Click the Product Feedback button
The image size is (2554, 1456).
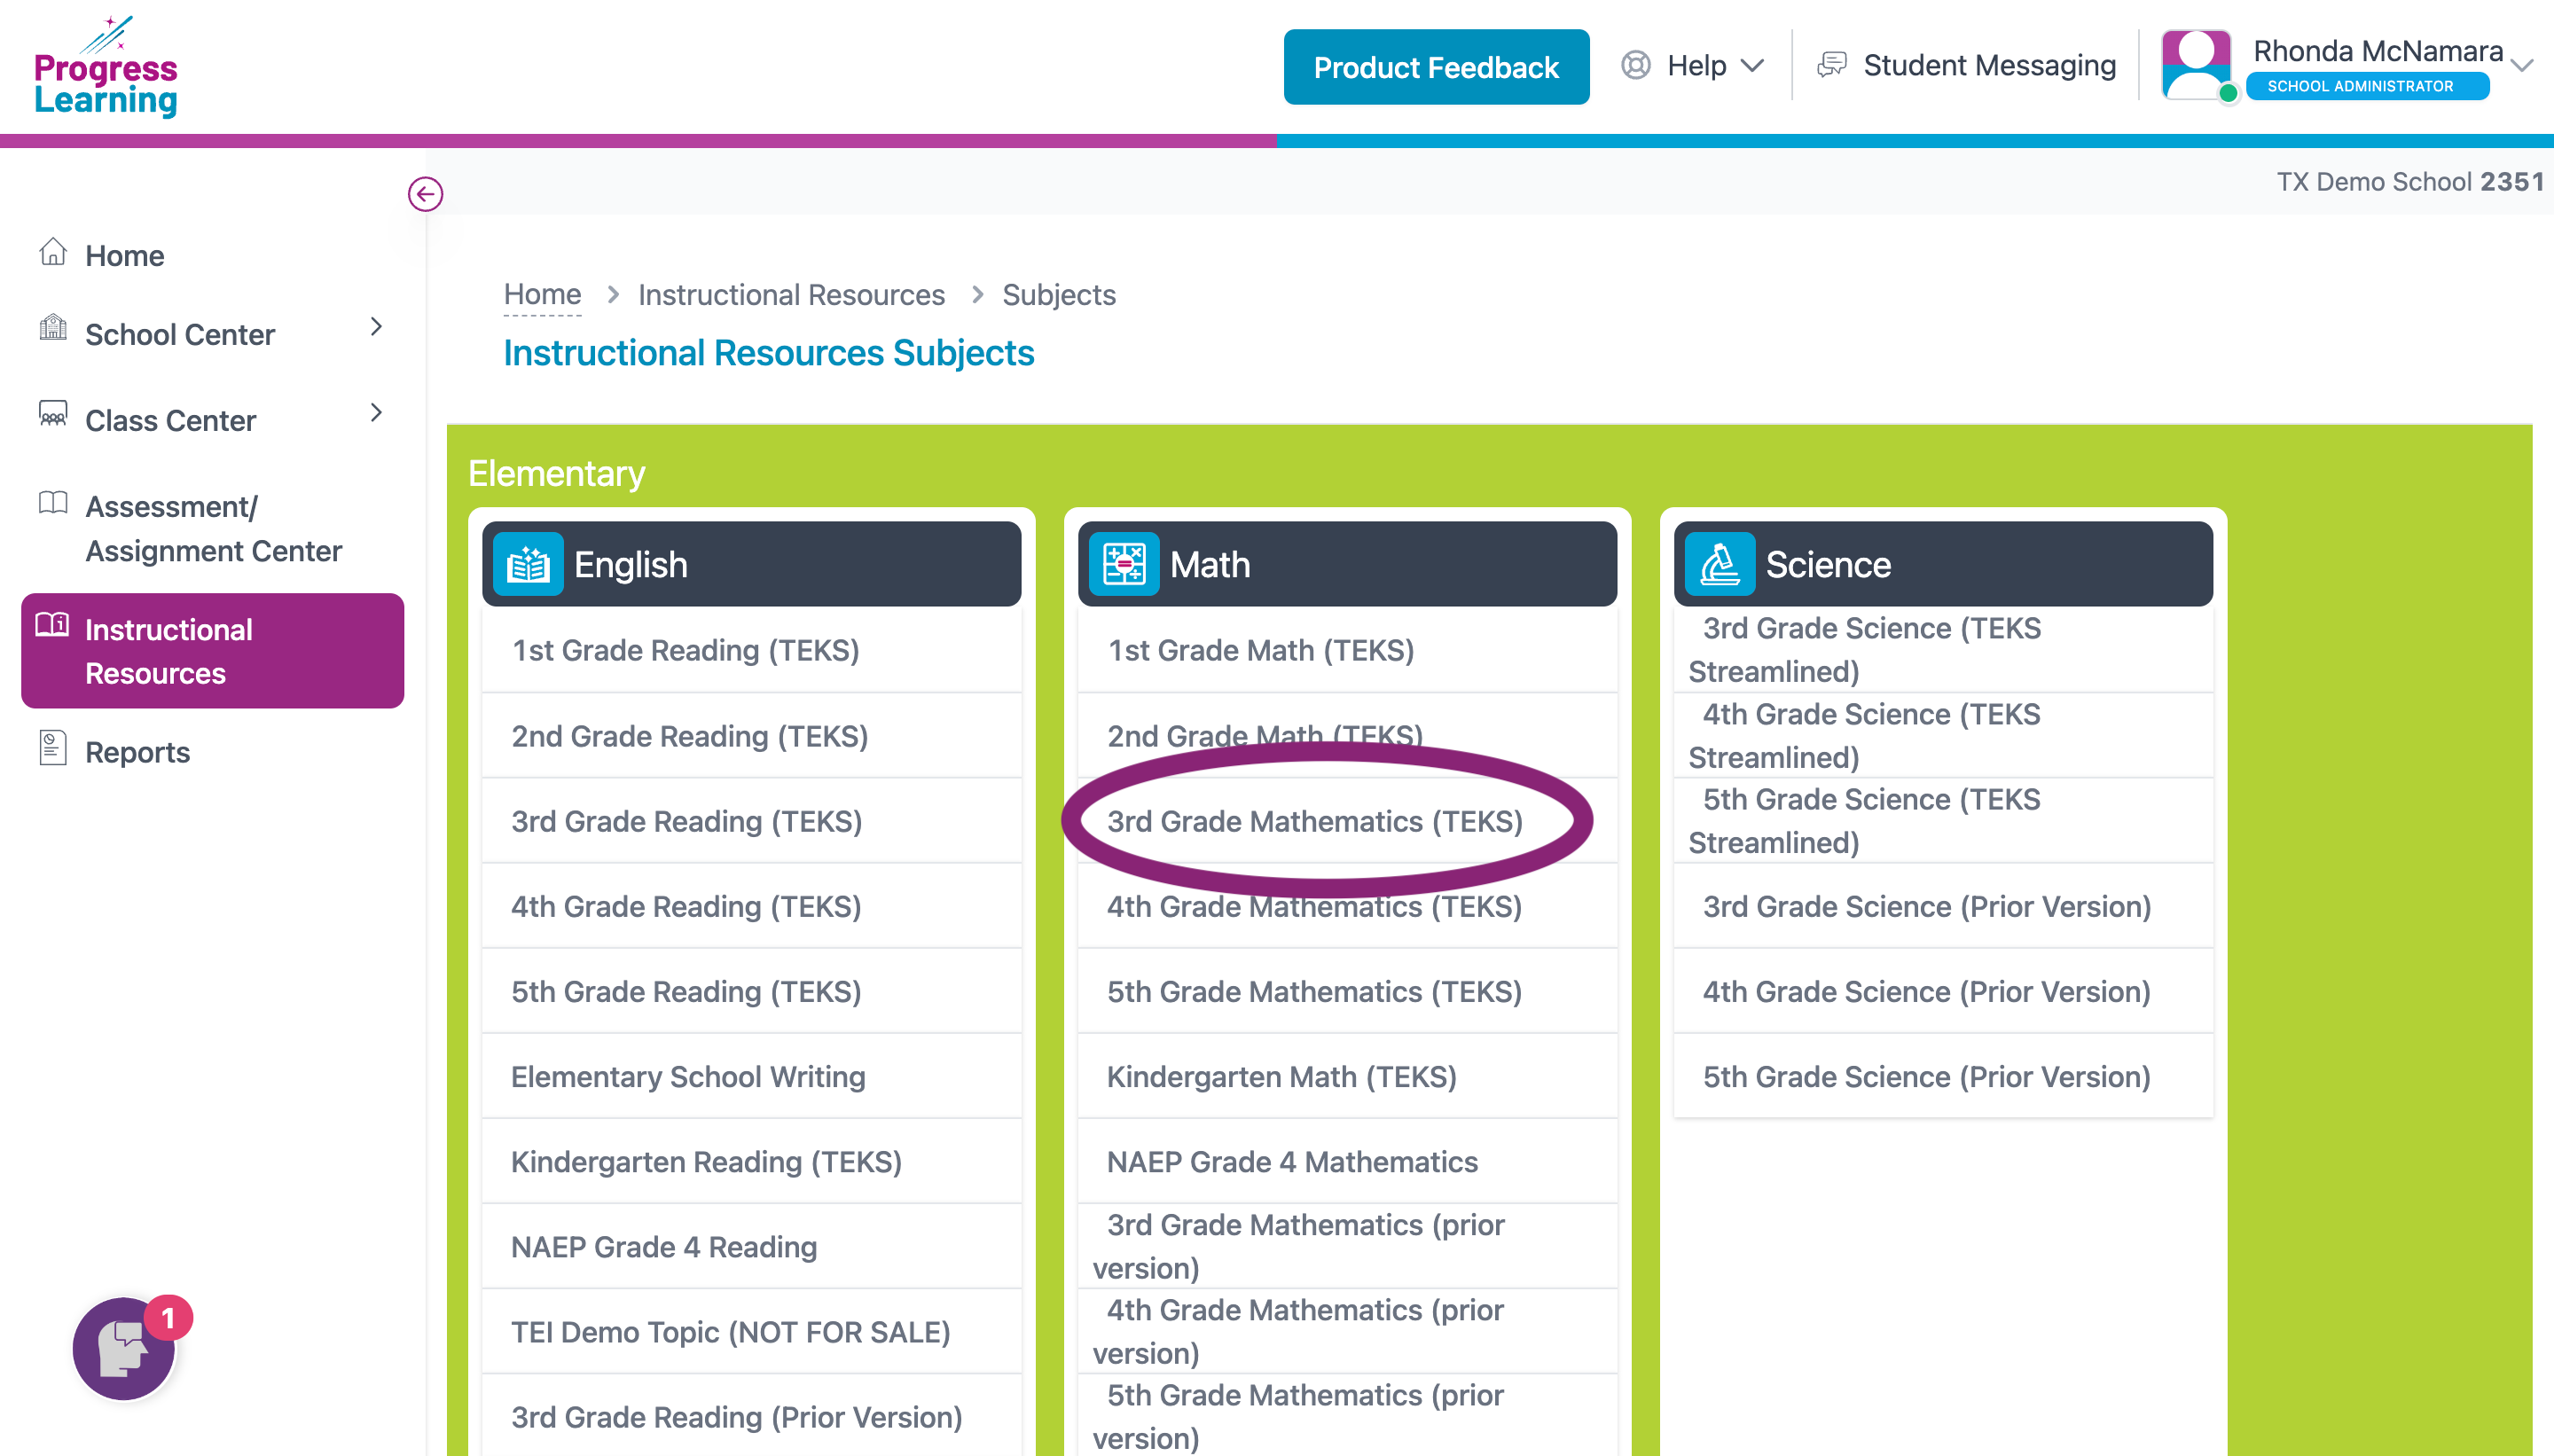[1436, 67]
